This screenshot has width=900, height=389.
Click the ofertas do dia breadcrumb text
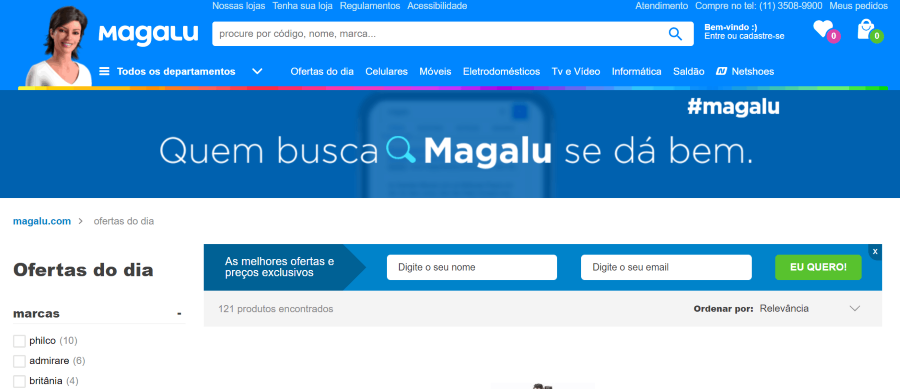coord(123,221)
